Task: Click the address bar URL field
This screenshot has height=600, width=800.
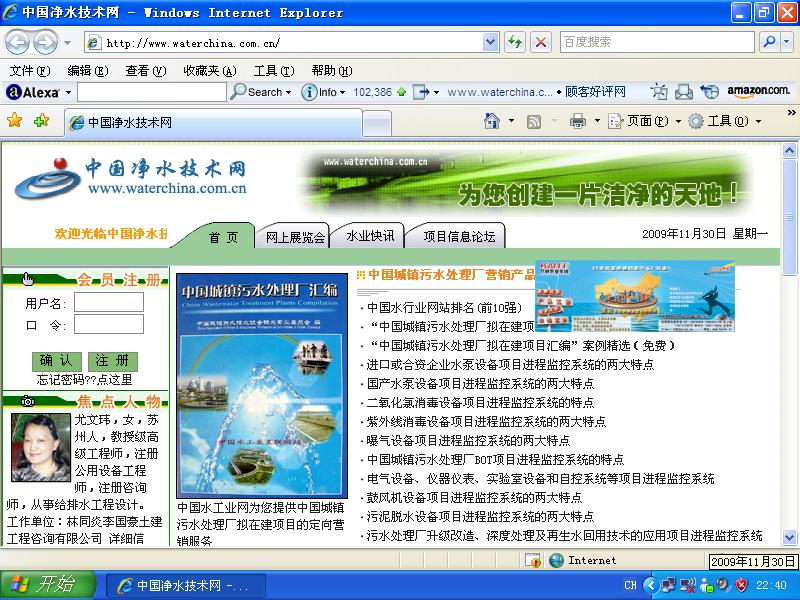Action: 285,43
